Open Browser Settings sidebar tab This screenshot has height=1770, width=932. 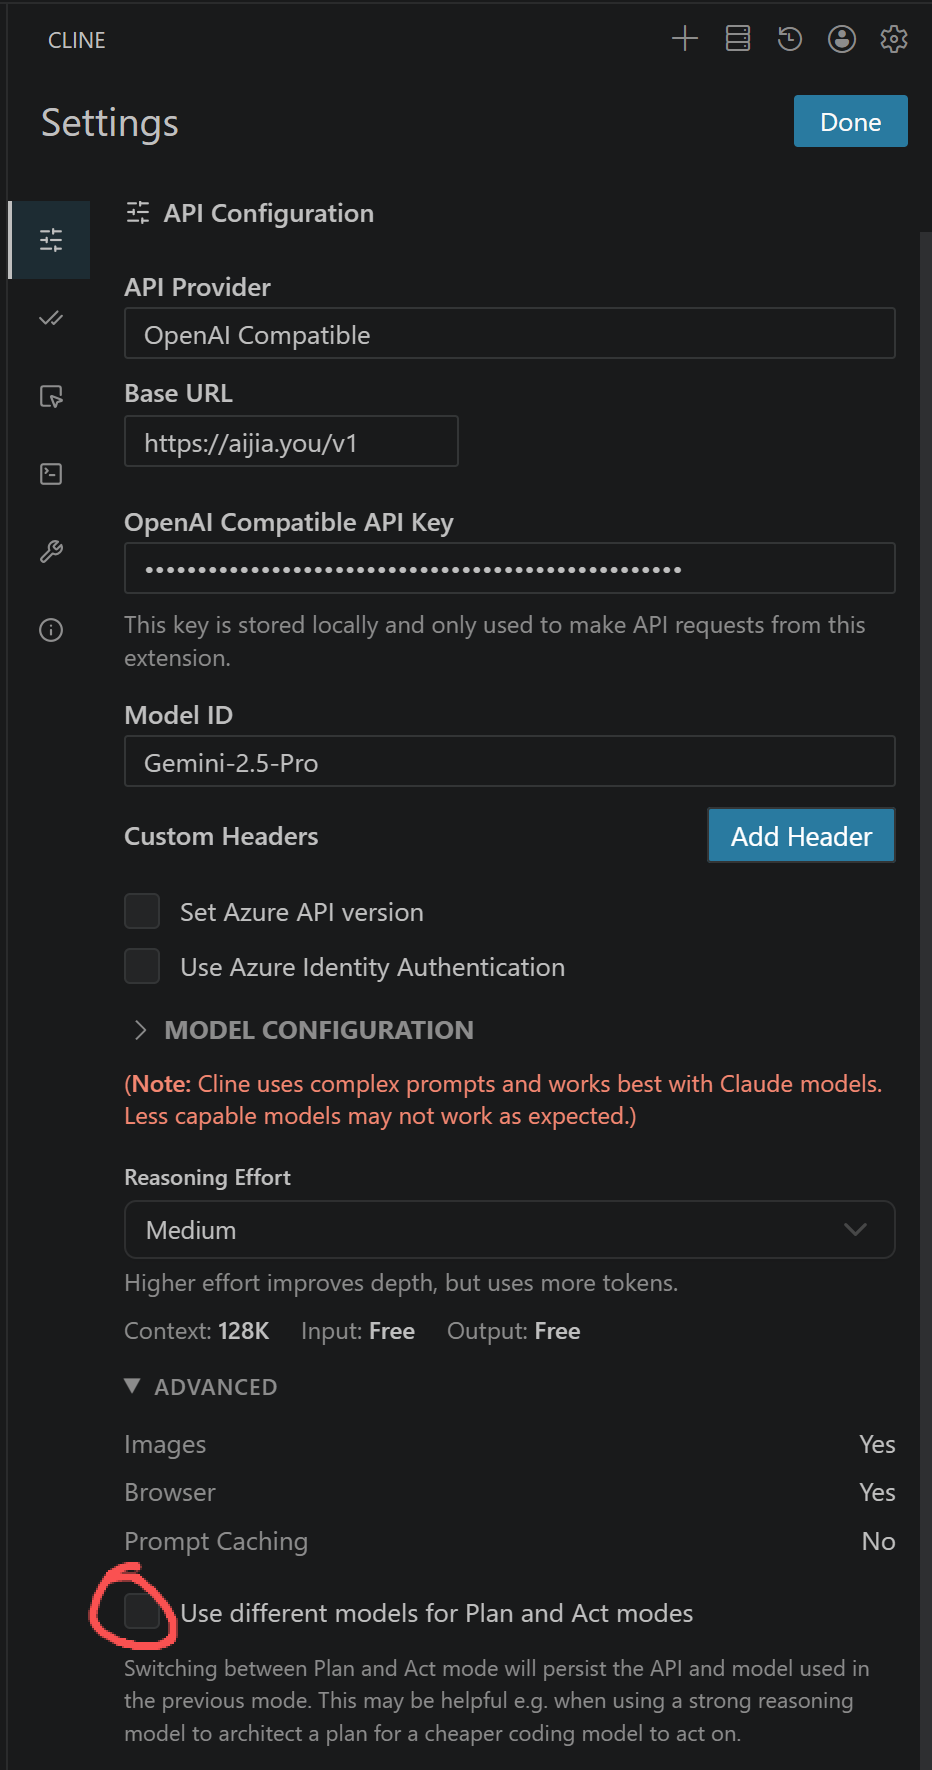pyautogui.click(x=51, y=396)
